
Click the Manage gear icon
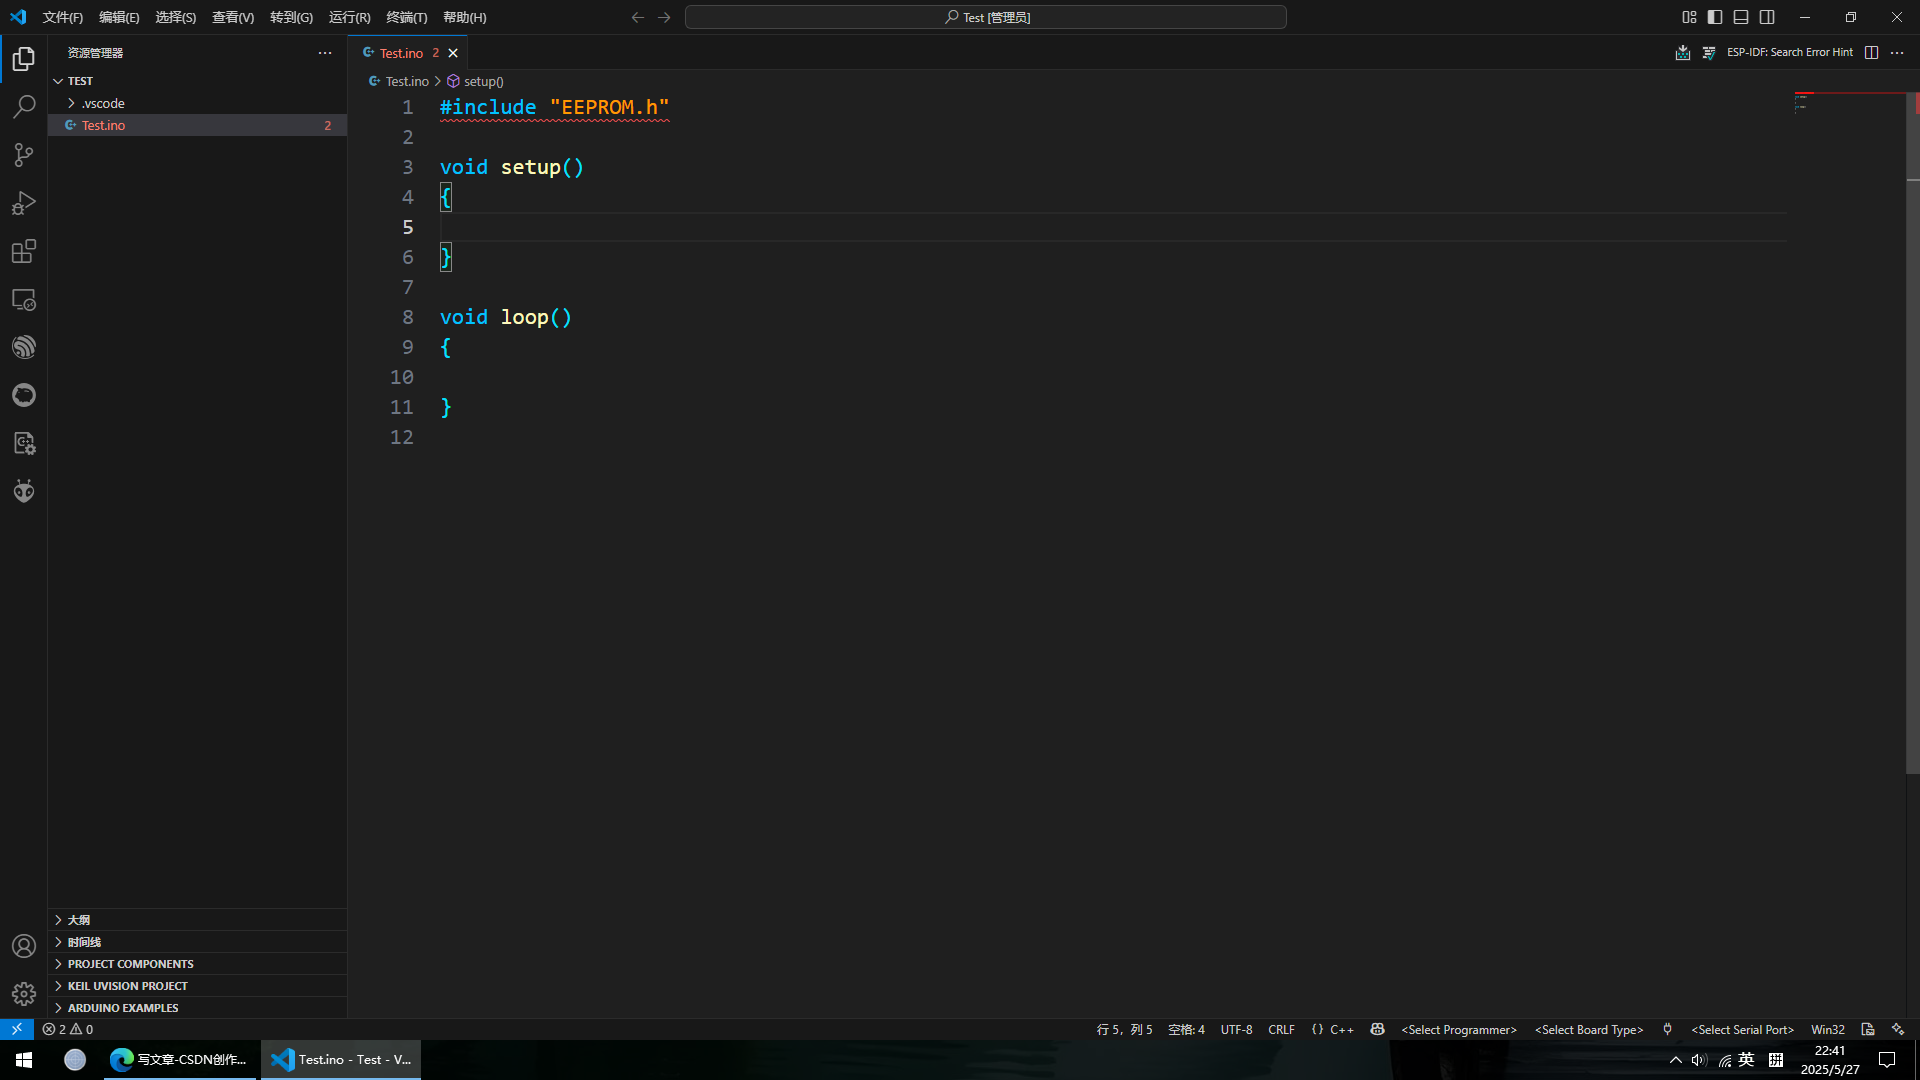(24, 994)
